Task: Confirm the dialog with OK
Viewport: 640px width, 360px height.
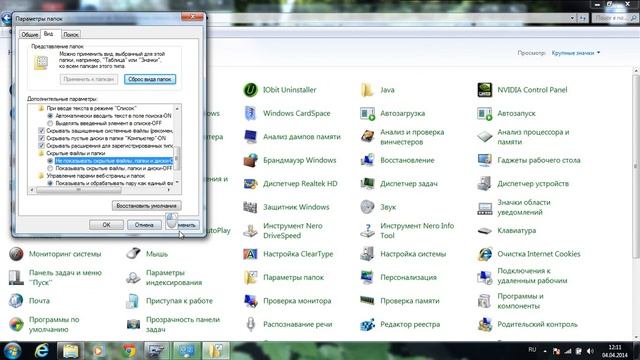Action: click(x=106, y=225)
